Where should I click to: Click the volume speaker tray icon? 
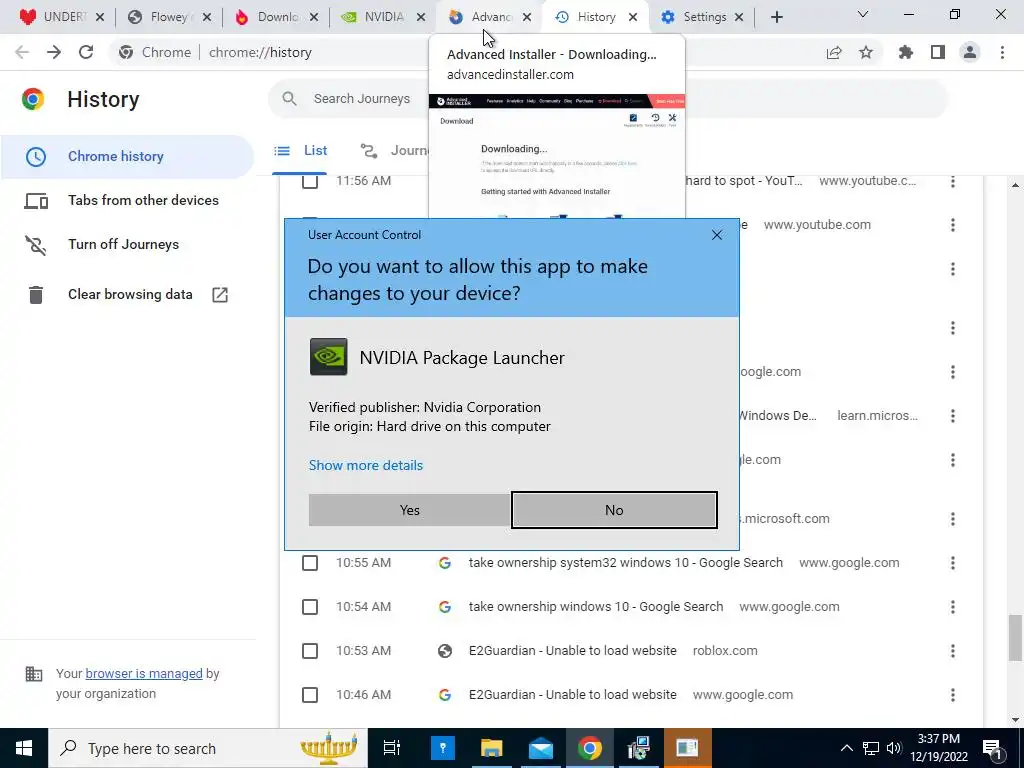(894, 748)
